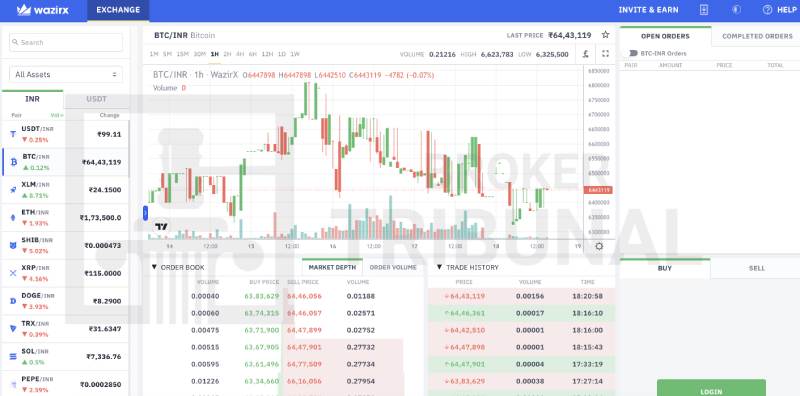Image resolution: width=800 pixels, height=396 pixels.
Task: Click the BTC/INR 1h chart title legend
Action: point(196,75)
